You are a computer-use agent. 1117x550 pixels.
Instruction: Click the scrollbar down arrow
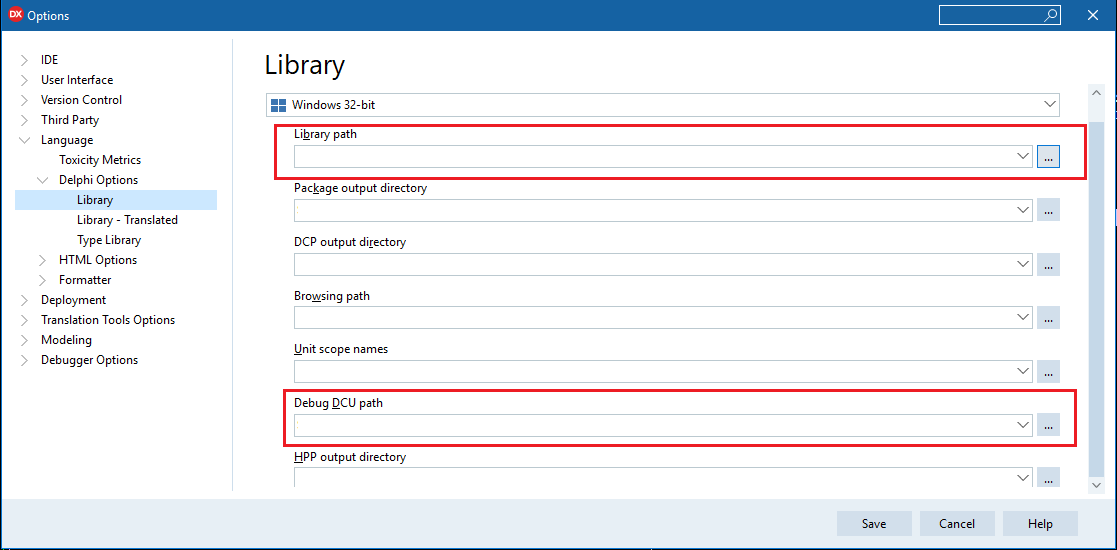[1097, 484]
